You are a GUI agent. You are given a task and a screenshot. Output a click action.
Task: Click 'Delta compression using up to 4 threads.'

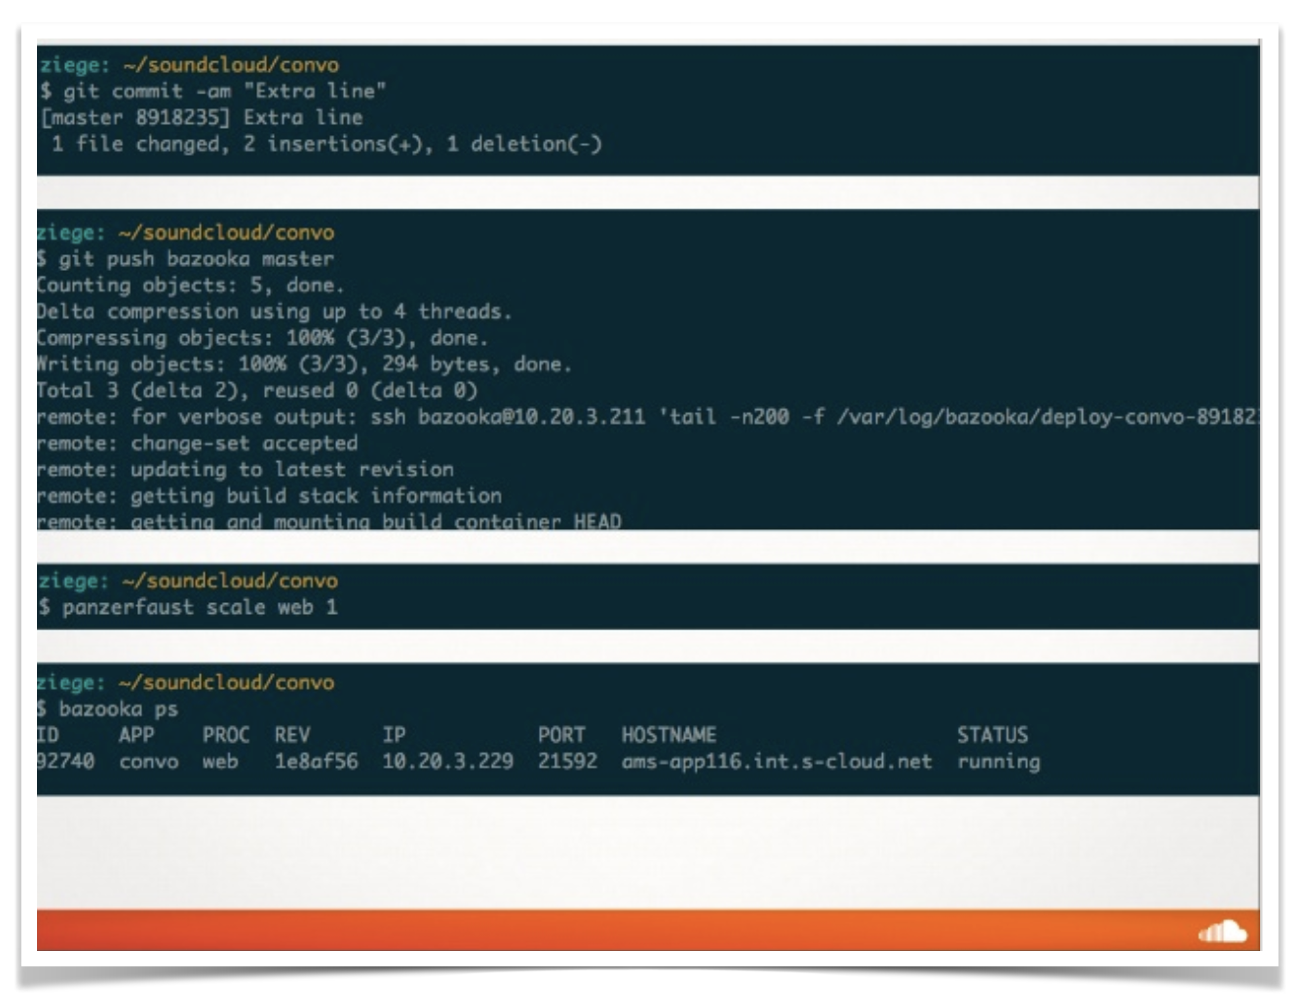(274, 311)
